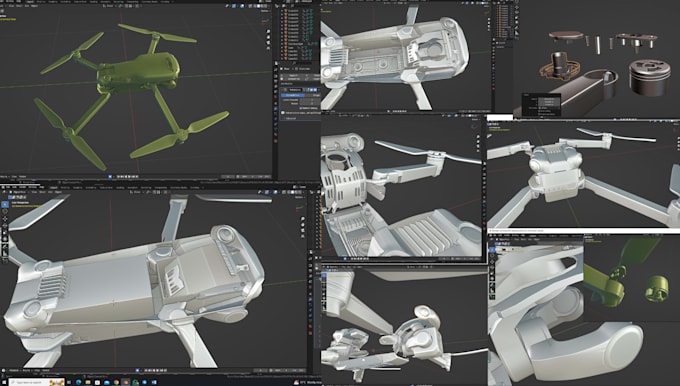Select the Add Cube tool in lower-left Blender window

tap(5, 261)
